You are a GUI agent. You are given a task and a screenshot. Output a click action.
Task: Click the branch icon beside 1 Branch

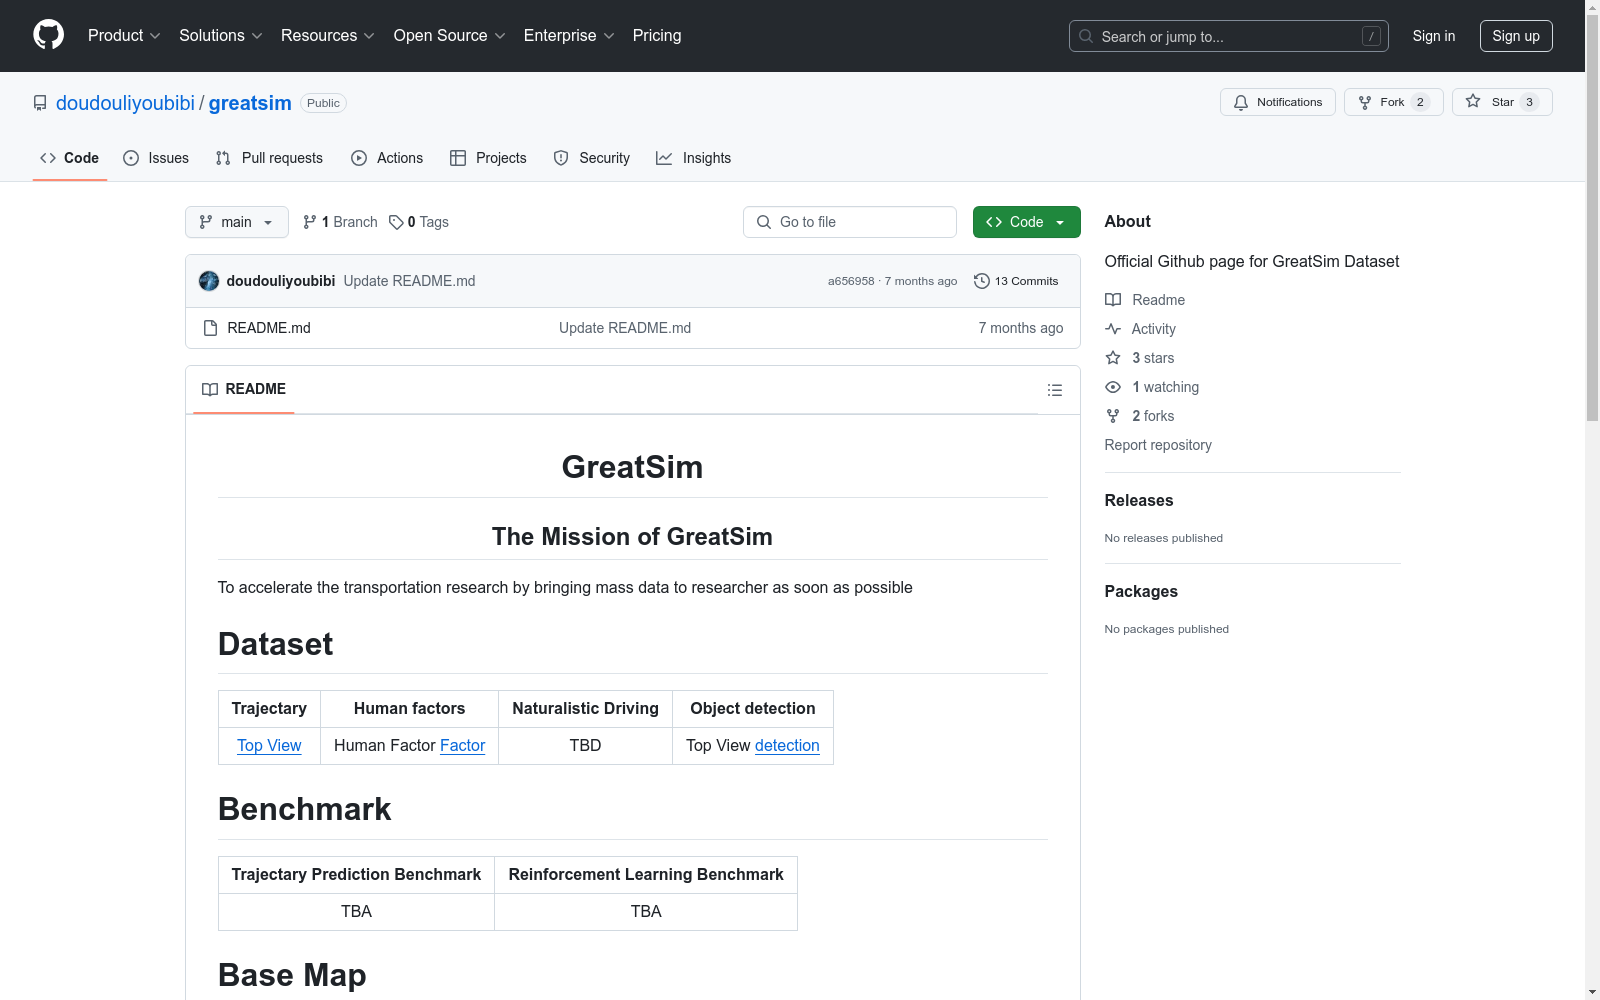click(310, 222)
